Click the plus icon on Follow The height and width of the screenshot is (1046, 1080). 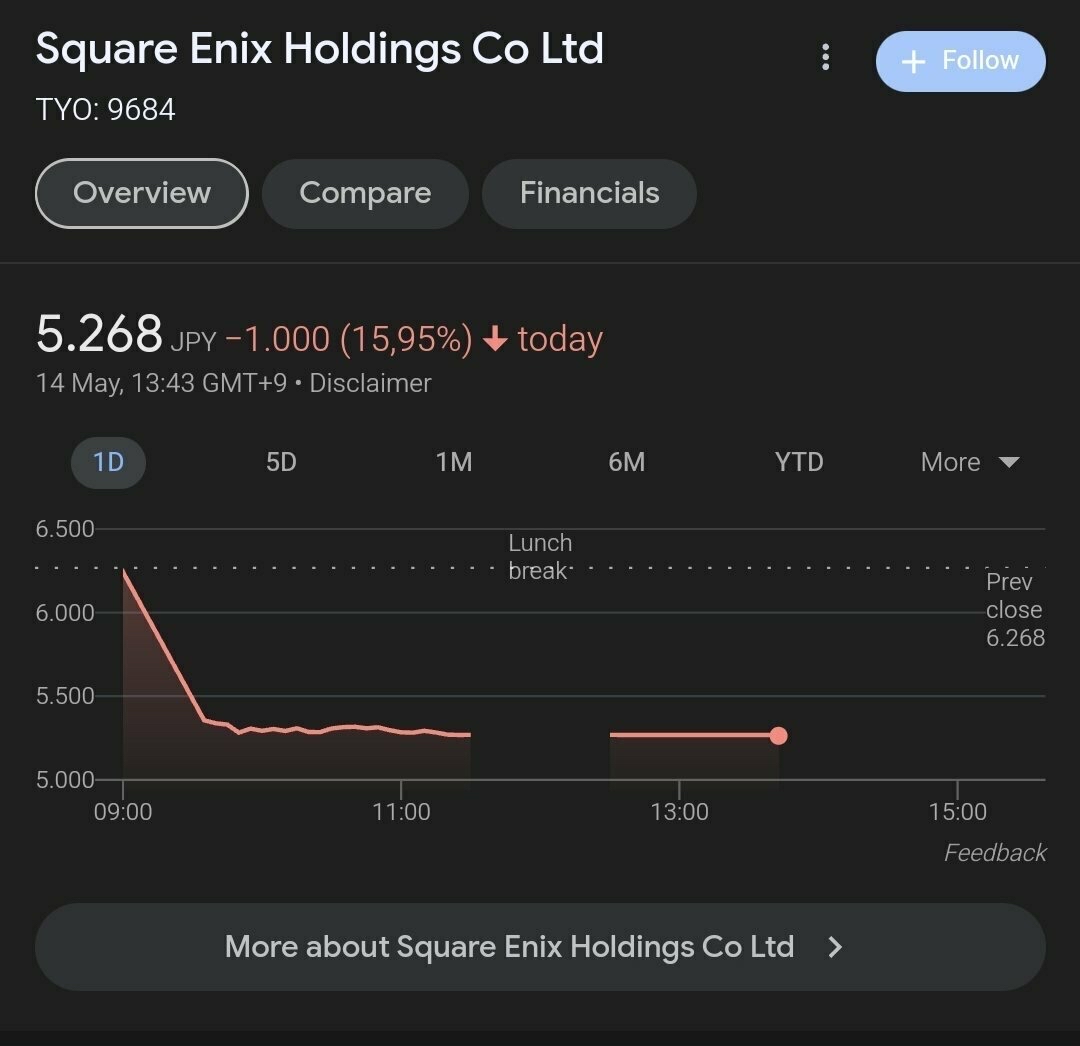[913, 62]
